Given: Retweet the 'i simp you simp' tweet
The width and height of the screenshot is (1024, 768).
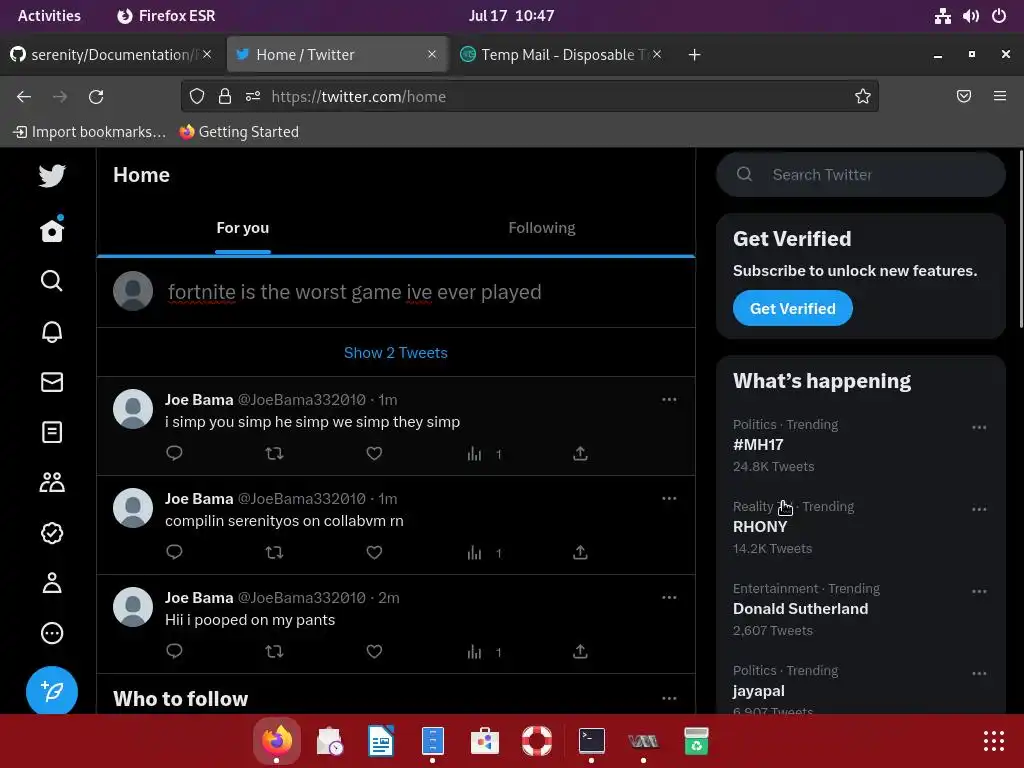Looking at the screenshot, I should (x=274, y=453).
